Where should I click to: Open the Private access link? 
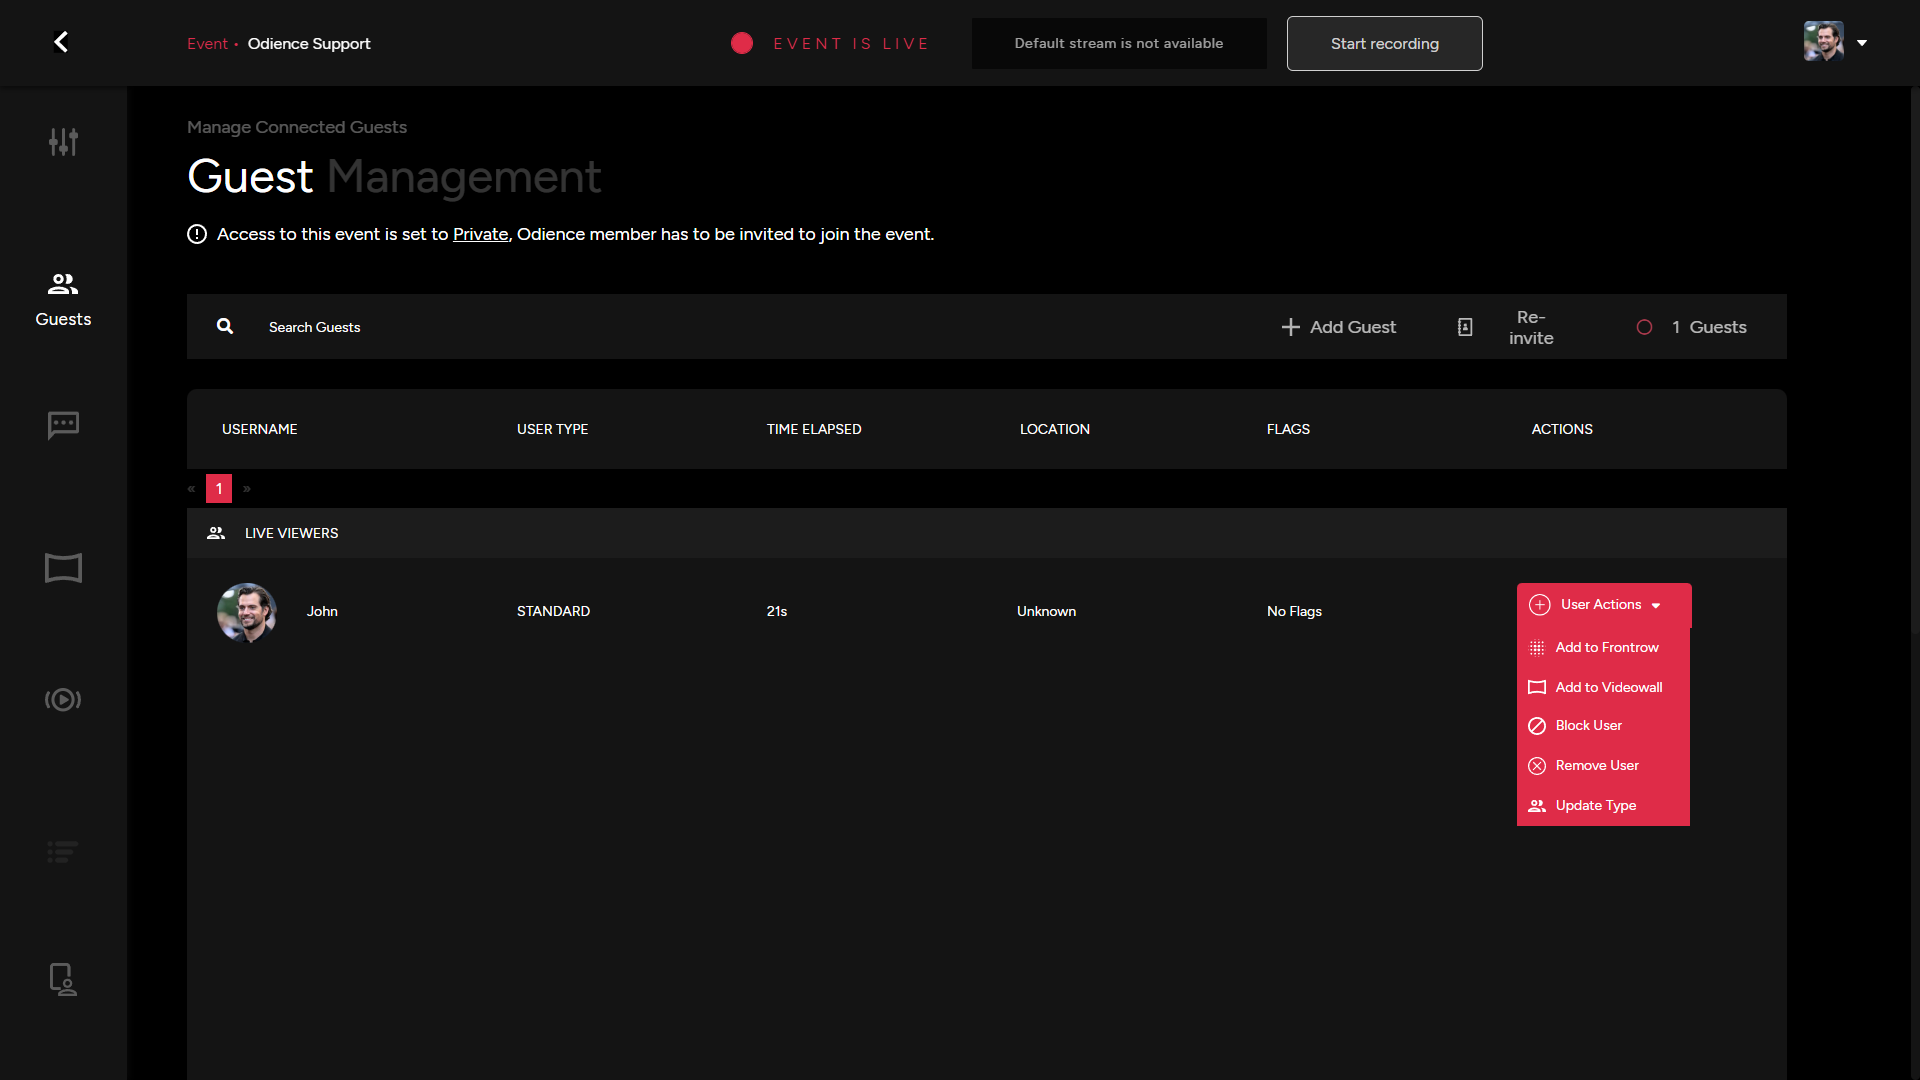(x=480, y=234)
